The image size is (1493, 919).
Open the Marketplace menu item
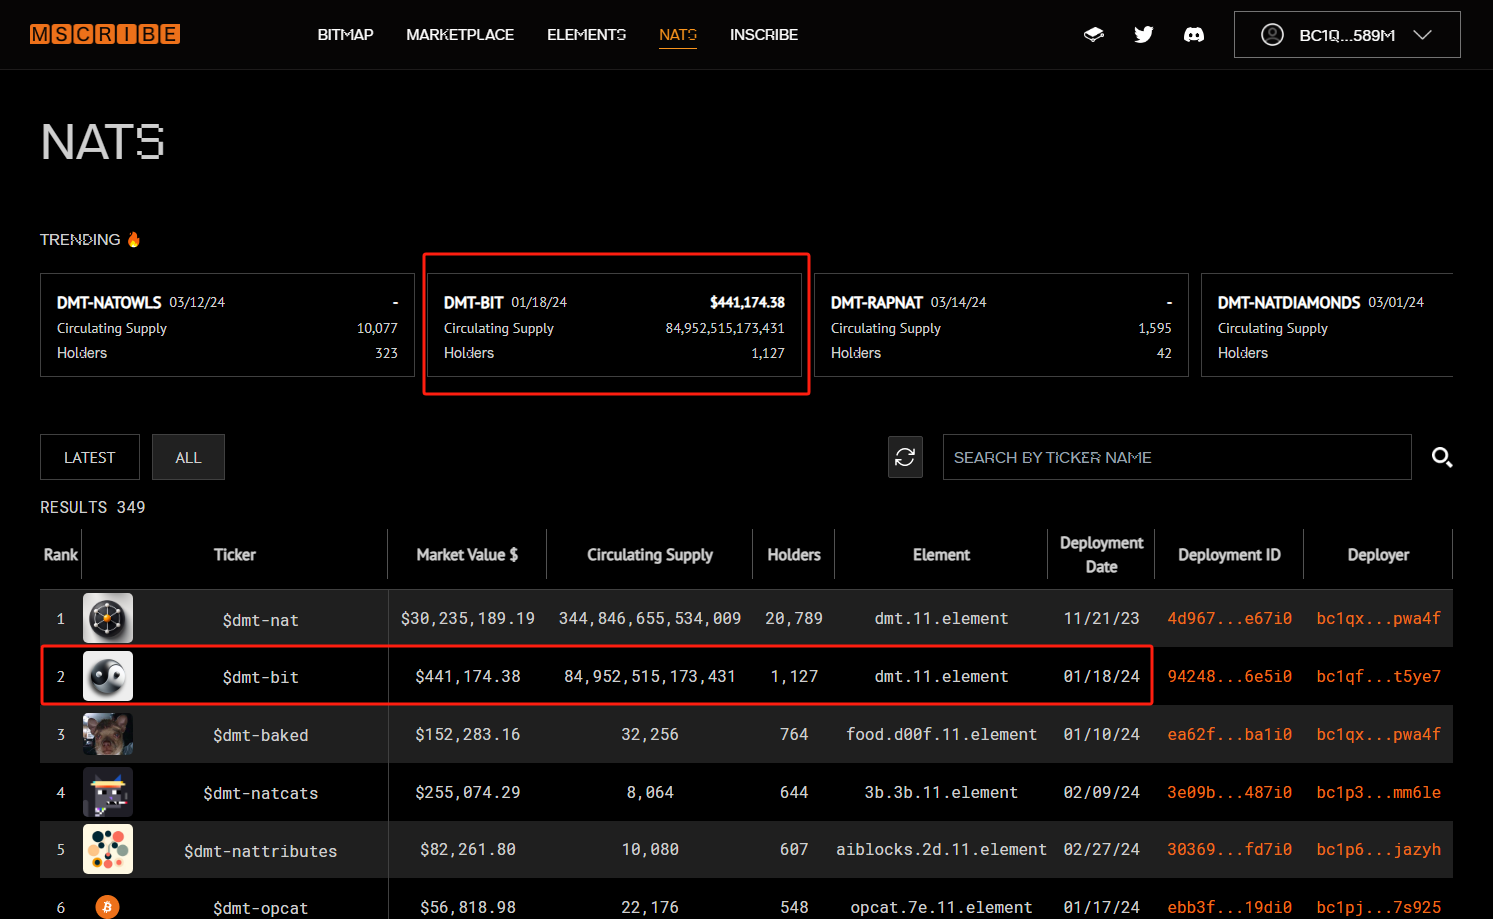[x=460, y=35]
